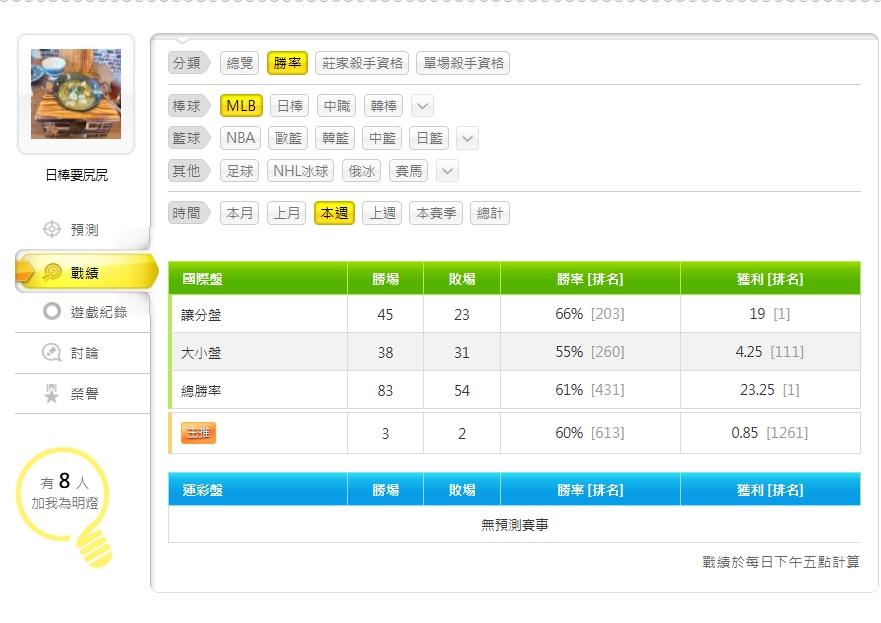Expand more basketball leagues dropdown
Screen dimensions: 881x623
467,138
